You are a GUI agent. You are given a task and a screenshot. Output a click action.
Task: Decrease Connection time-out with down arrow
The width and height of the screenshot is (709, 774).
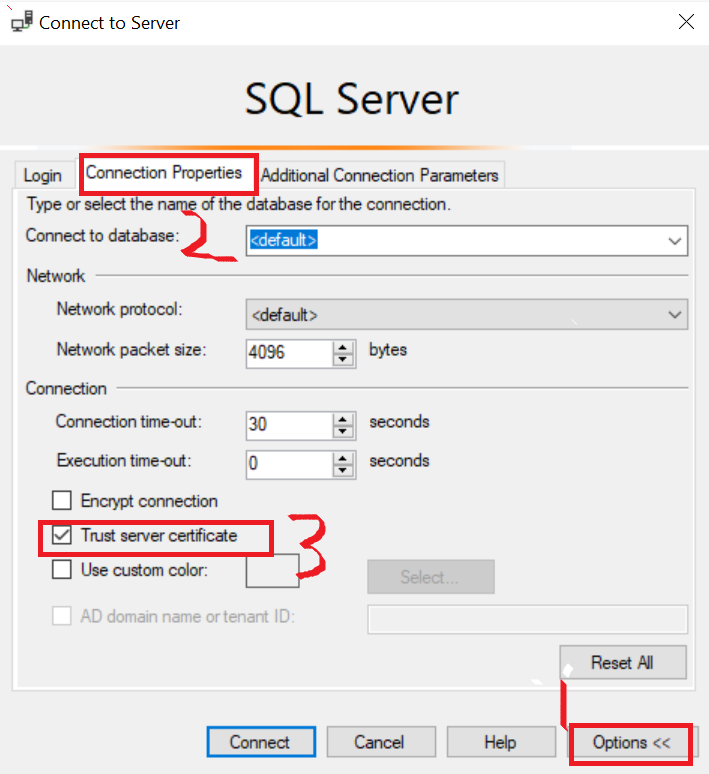point(343,432)
